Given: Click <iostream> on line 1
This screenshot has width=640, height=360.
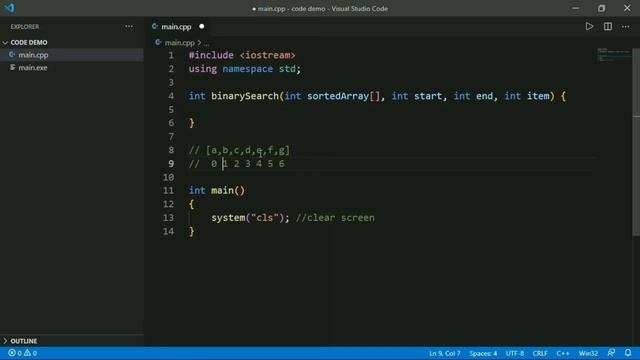Looking at the screenshot, I should (267, 55).
